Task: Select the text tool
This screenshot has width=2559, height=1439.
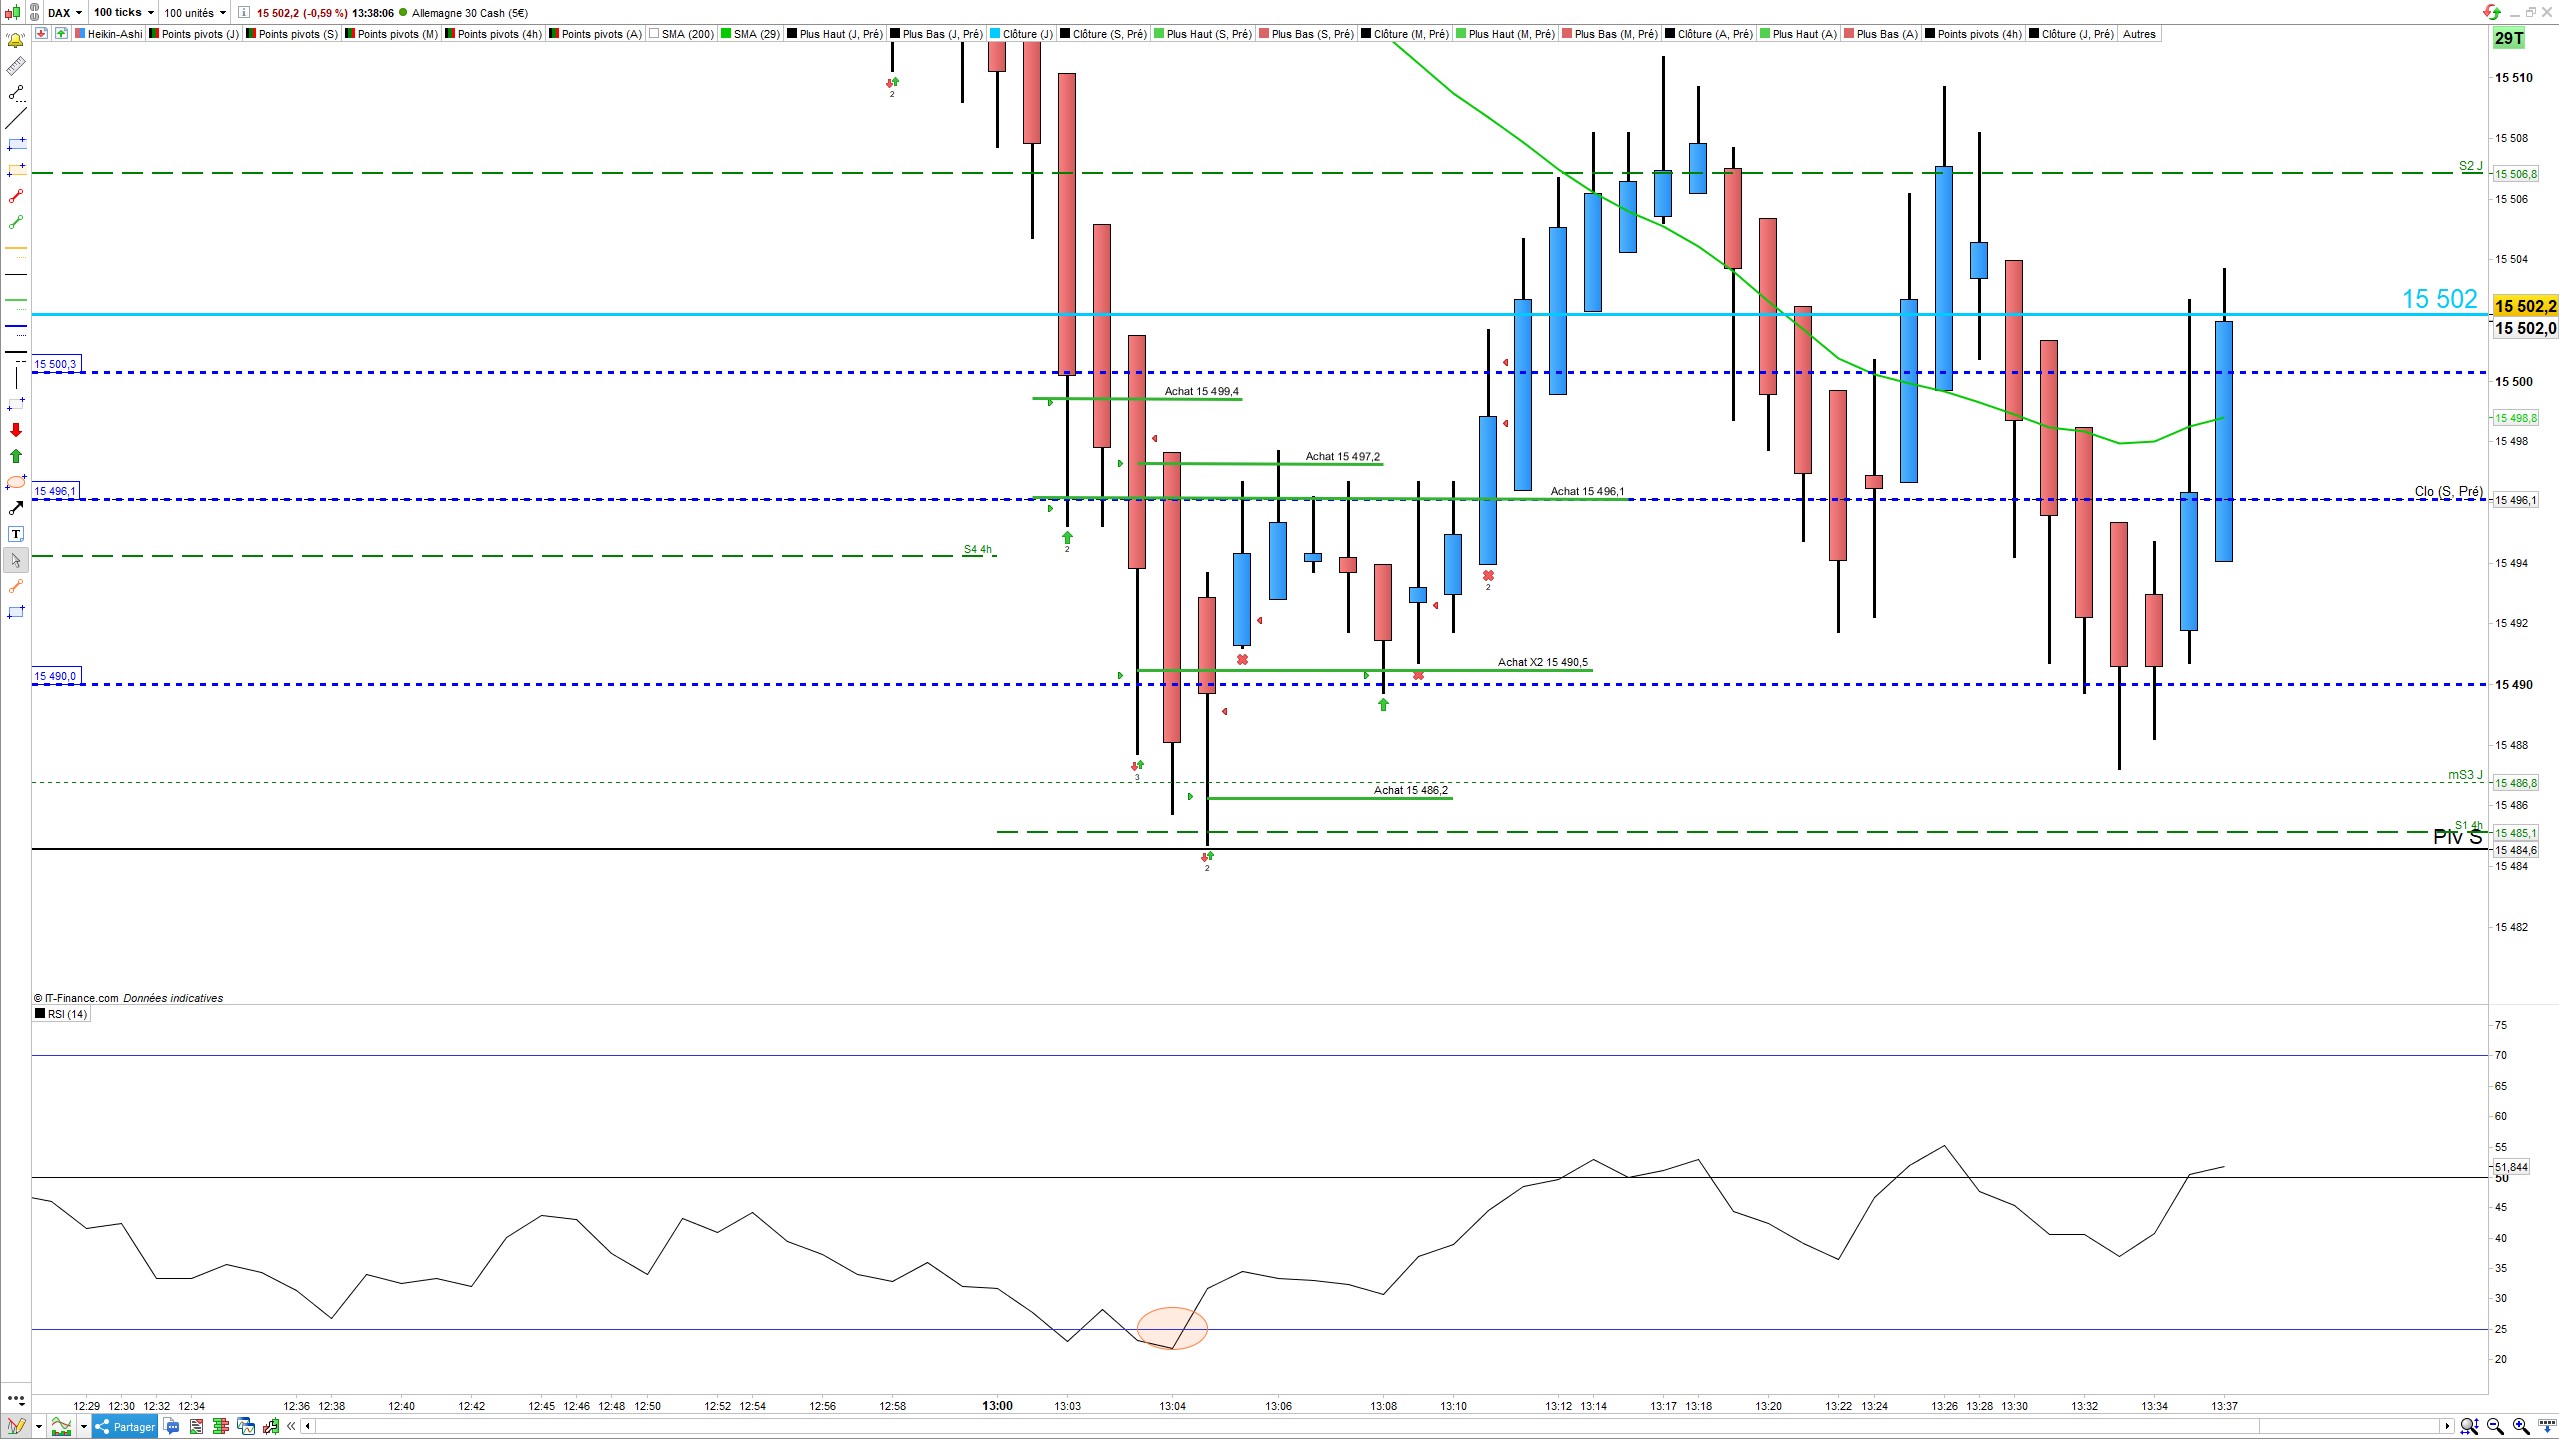Action: coord(16,534)
